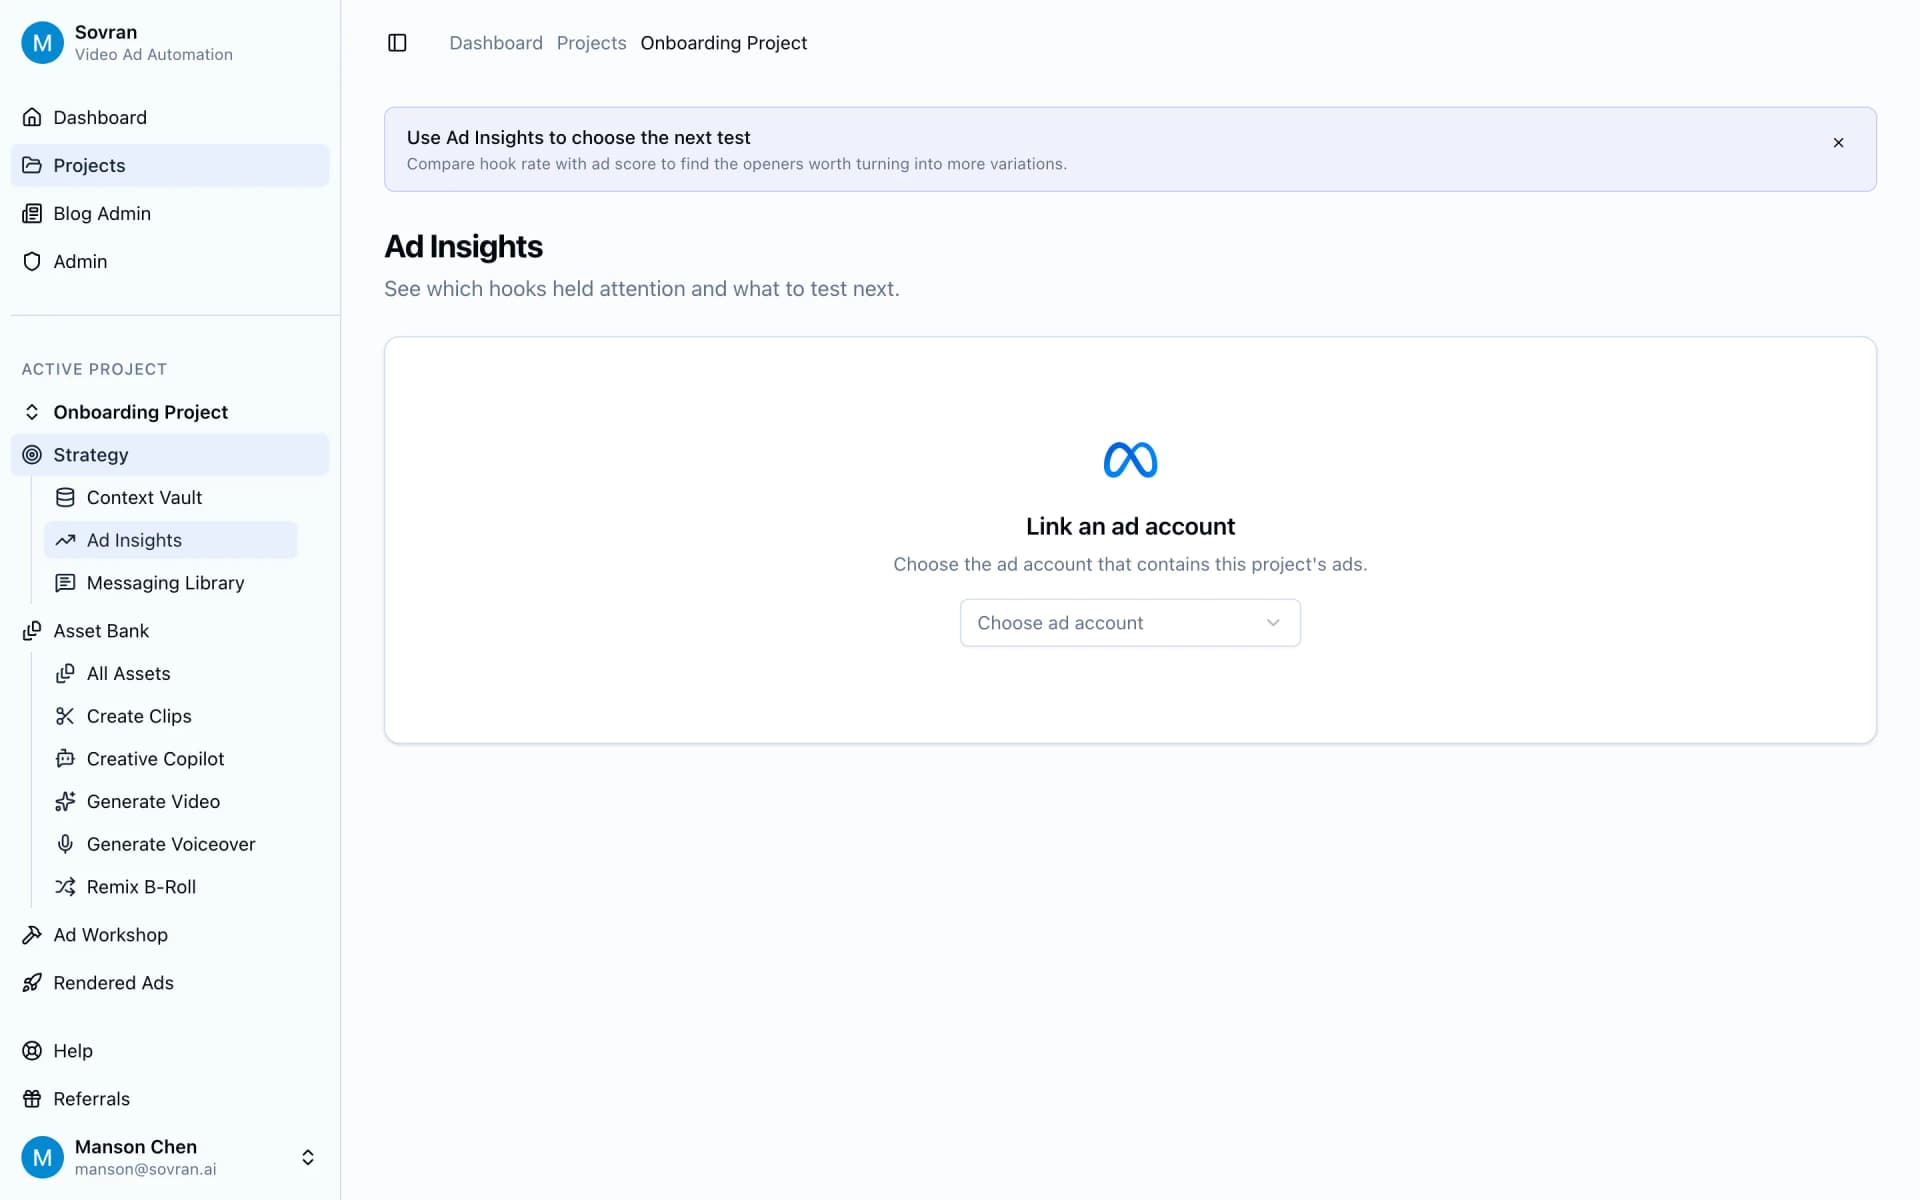The height and width of the screenshot is (1200, 1920).
Task: Go to Dashboard in sidebar
Action: 170,117
